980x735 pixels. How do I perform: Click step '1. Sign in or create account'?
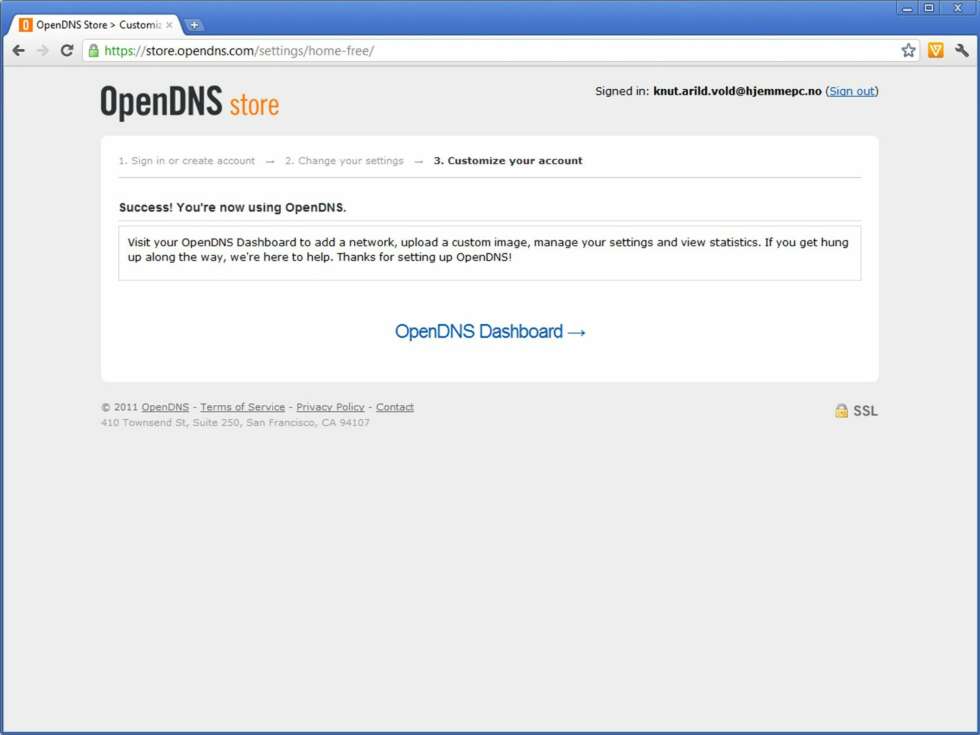187,161
